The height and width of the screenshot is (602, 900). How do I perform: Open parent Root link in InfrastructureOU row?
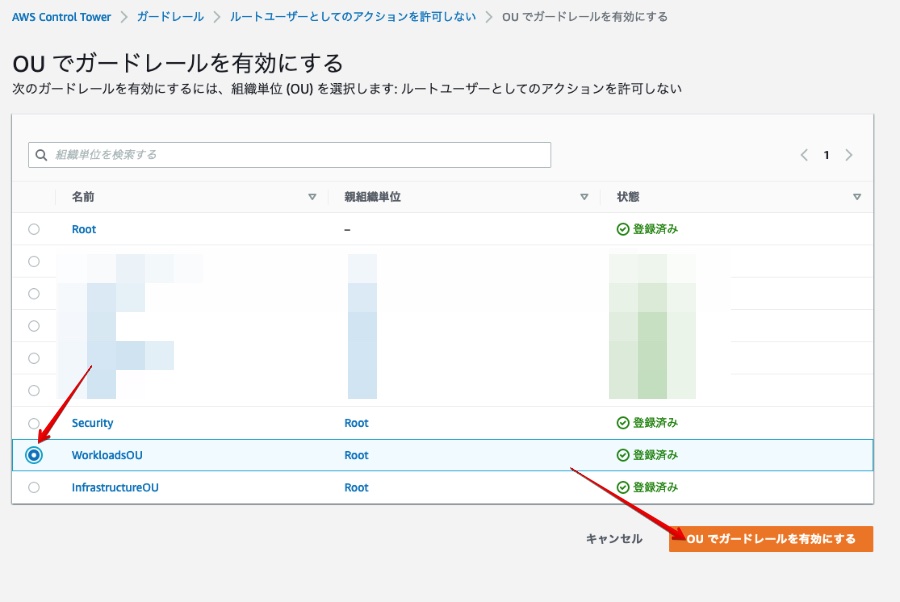coord(356,487)
